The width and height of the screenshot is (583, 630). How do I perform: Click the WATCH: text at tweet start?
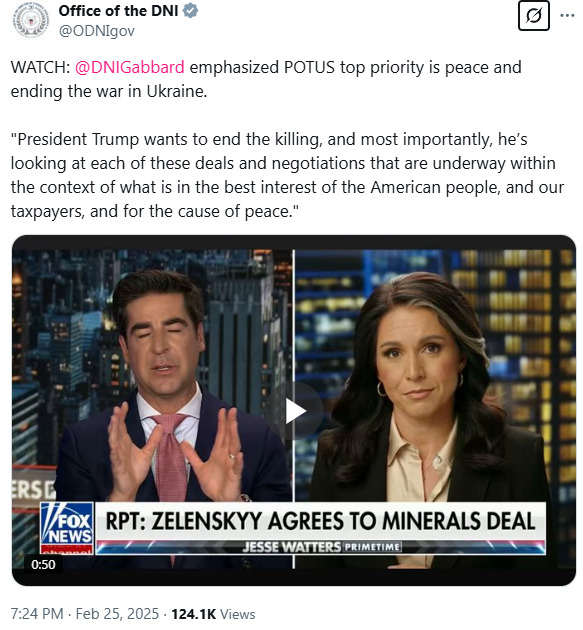pyautogui.click(x=40, y=67)
